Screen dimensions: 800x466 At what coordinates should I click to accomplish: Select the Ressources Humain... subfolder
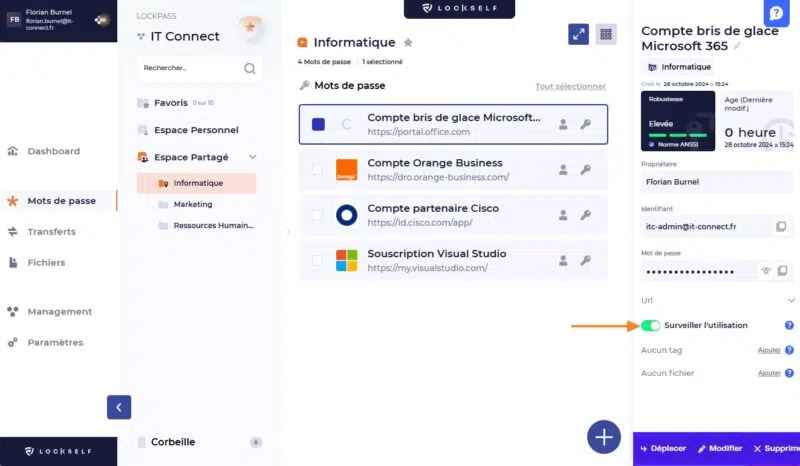click(x=213, y=226)
